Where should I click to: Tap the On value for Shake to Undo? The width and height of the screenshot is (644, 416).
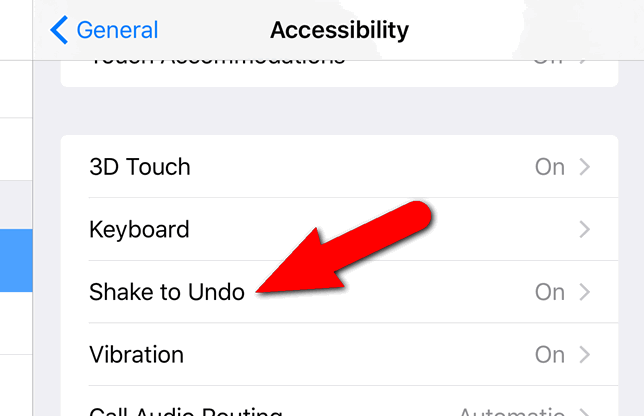point(550,292)
